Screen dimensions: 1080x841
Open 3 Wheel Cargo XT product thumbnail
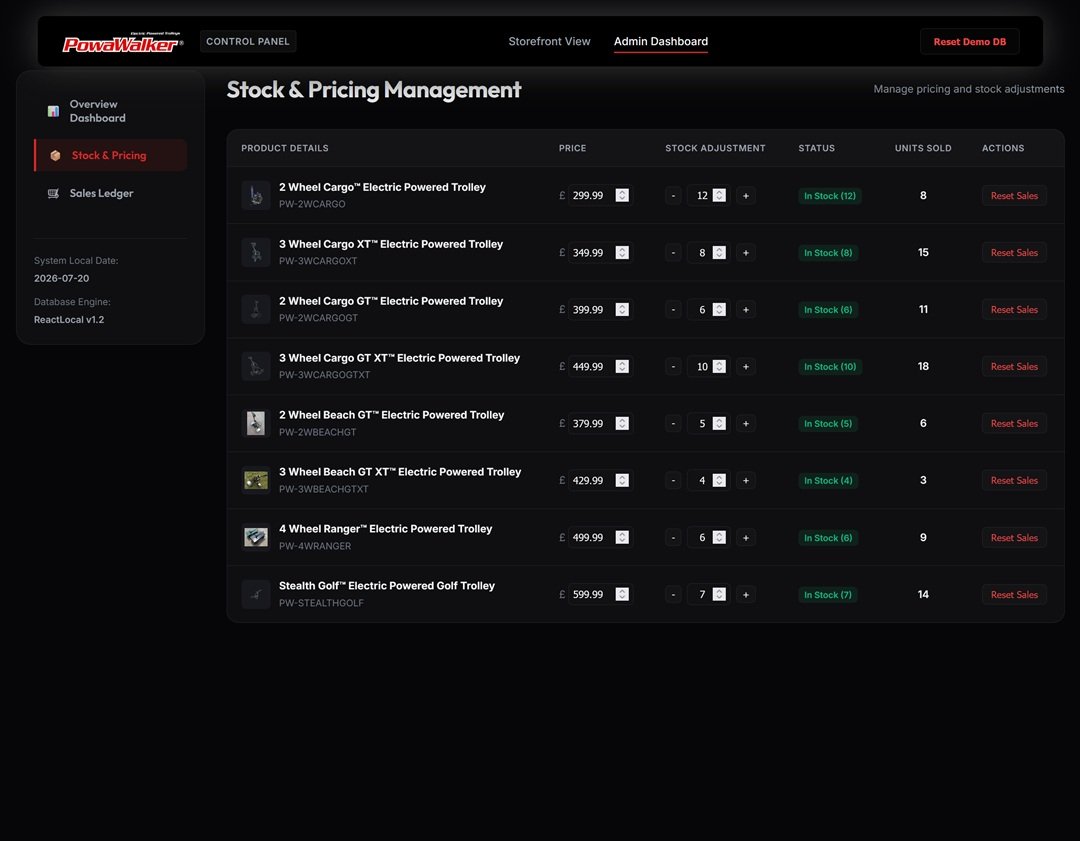[x=256, y=253]
